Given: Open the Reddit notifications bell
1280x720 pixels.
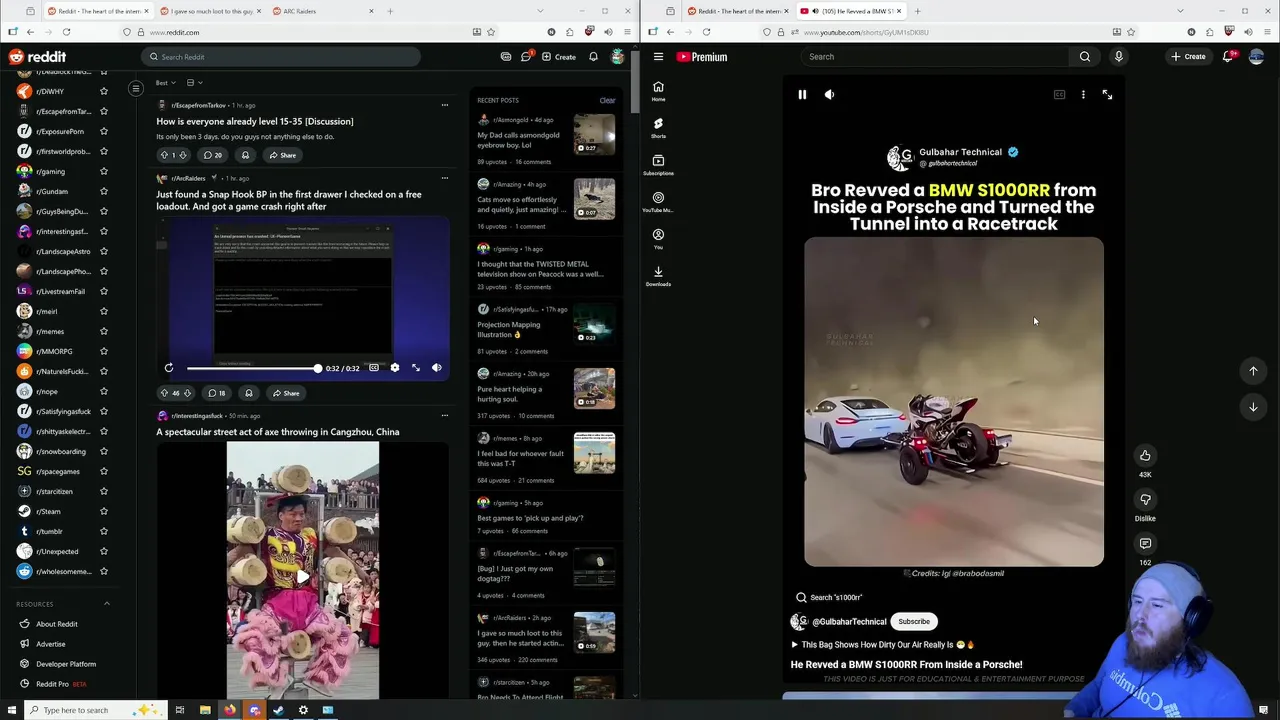Looking at the screenshot, I should coord(593,57).
